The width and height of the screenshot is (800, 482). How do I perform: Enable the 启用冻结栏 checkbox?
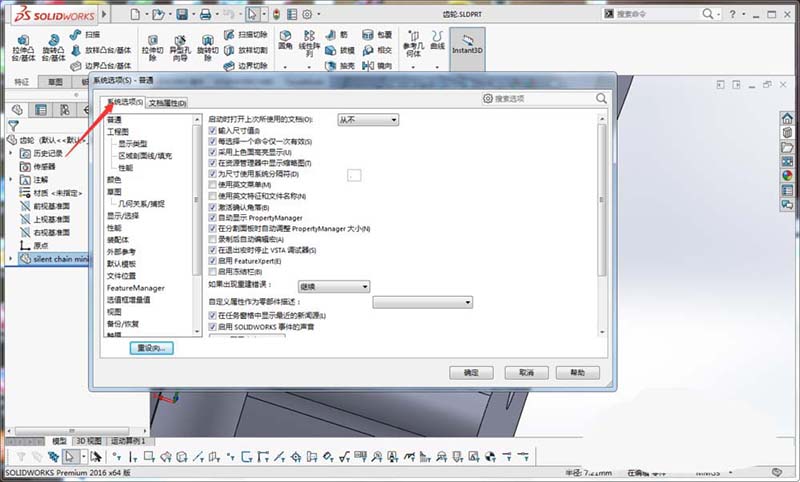(213, 272)
